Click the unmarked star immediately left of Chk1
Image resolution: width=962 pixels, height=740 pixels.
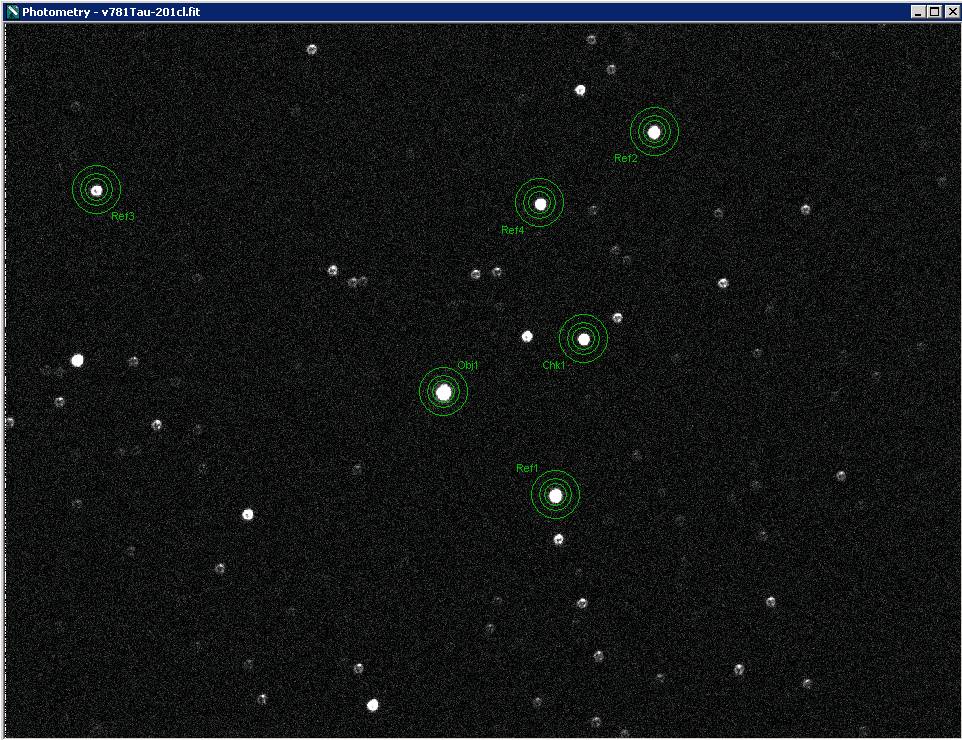(x=527, y=336)
